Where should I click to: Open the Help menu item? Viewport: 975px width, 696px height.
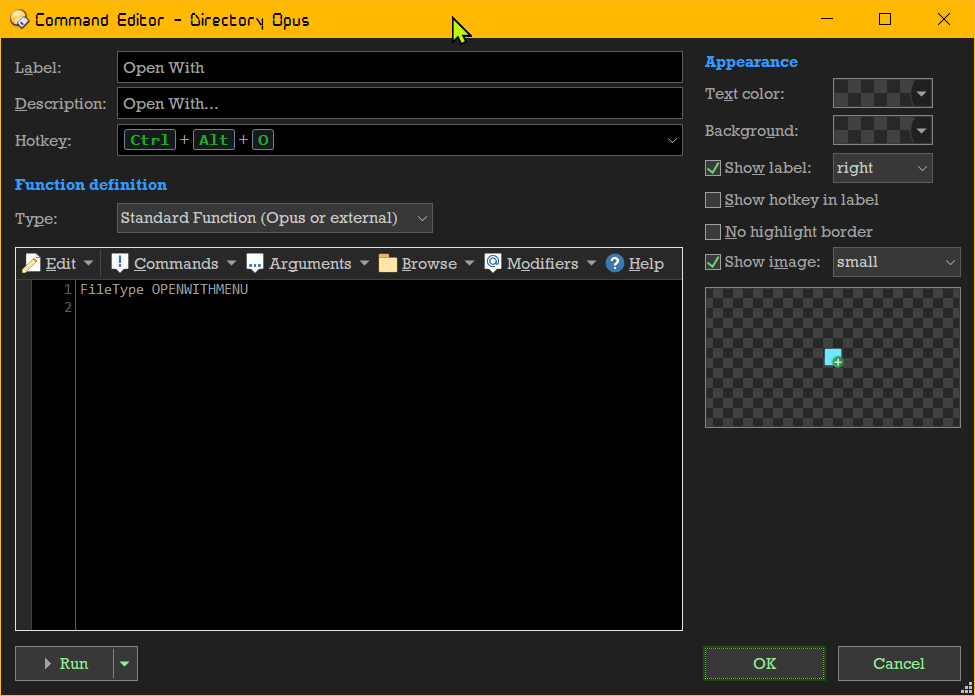(635, 264)
